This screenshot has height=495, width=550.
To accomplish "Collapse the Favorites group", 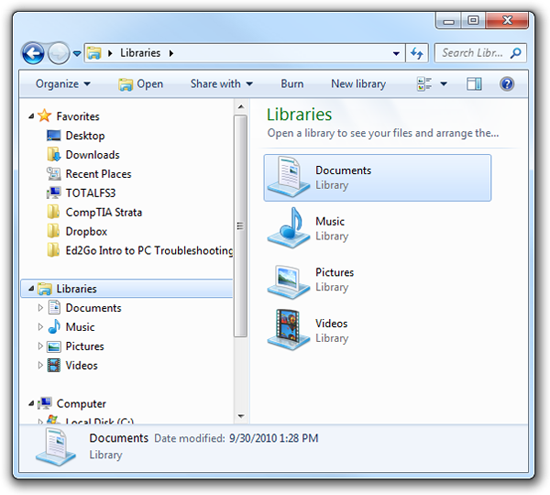I will click(x=31, y=116).
